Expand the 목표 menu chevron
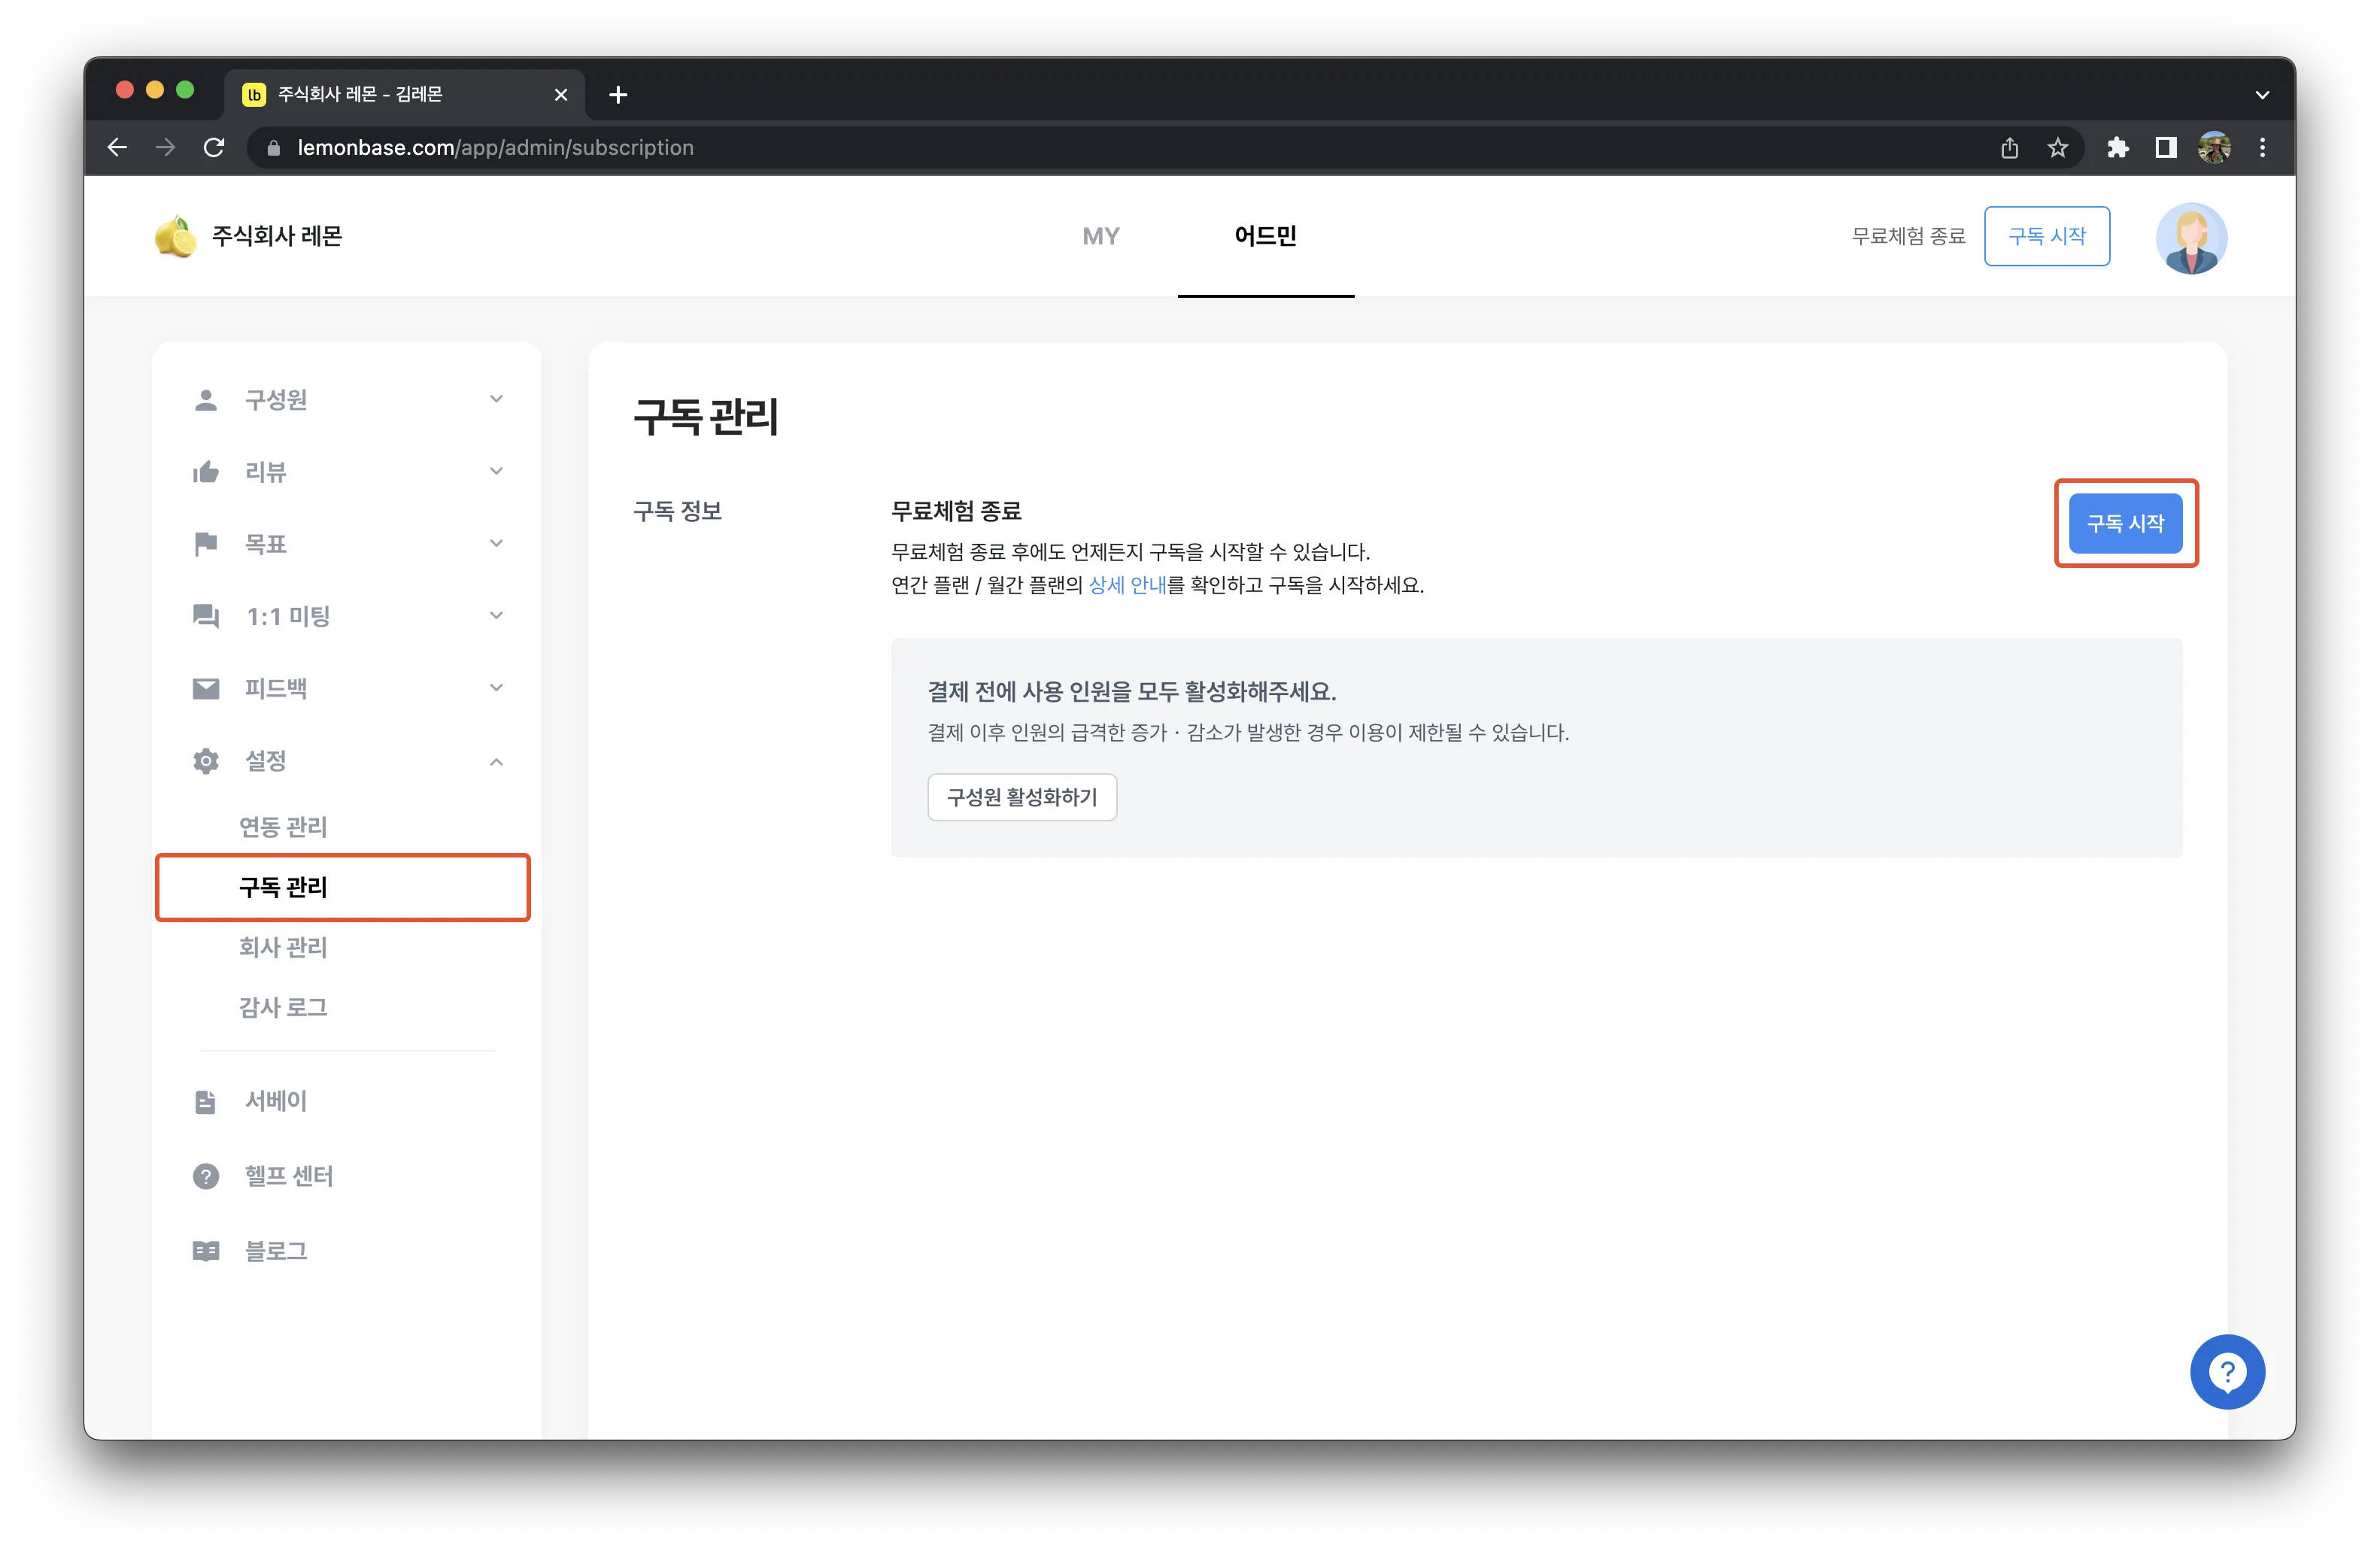Viewport: 2380px width, 1551px height. [496, 543]
